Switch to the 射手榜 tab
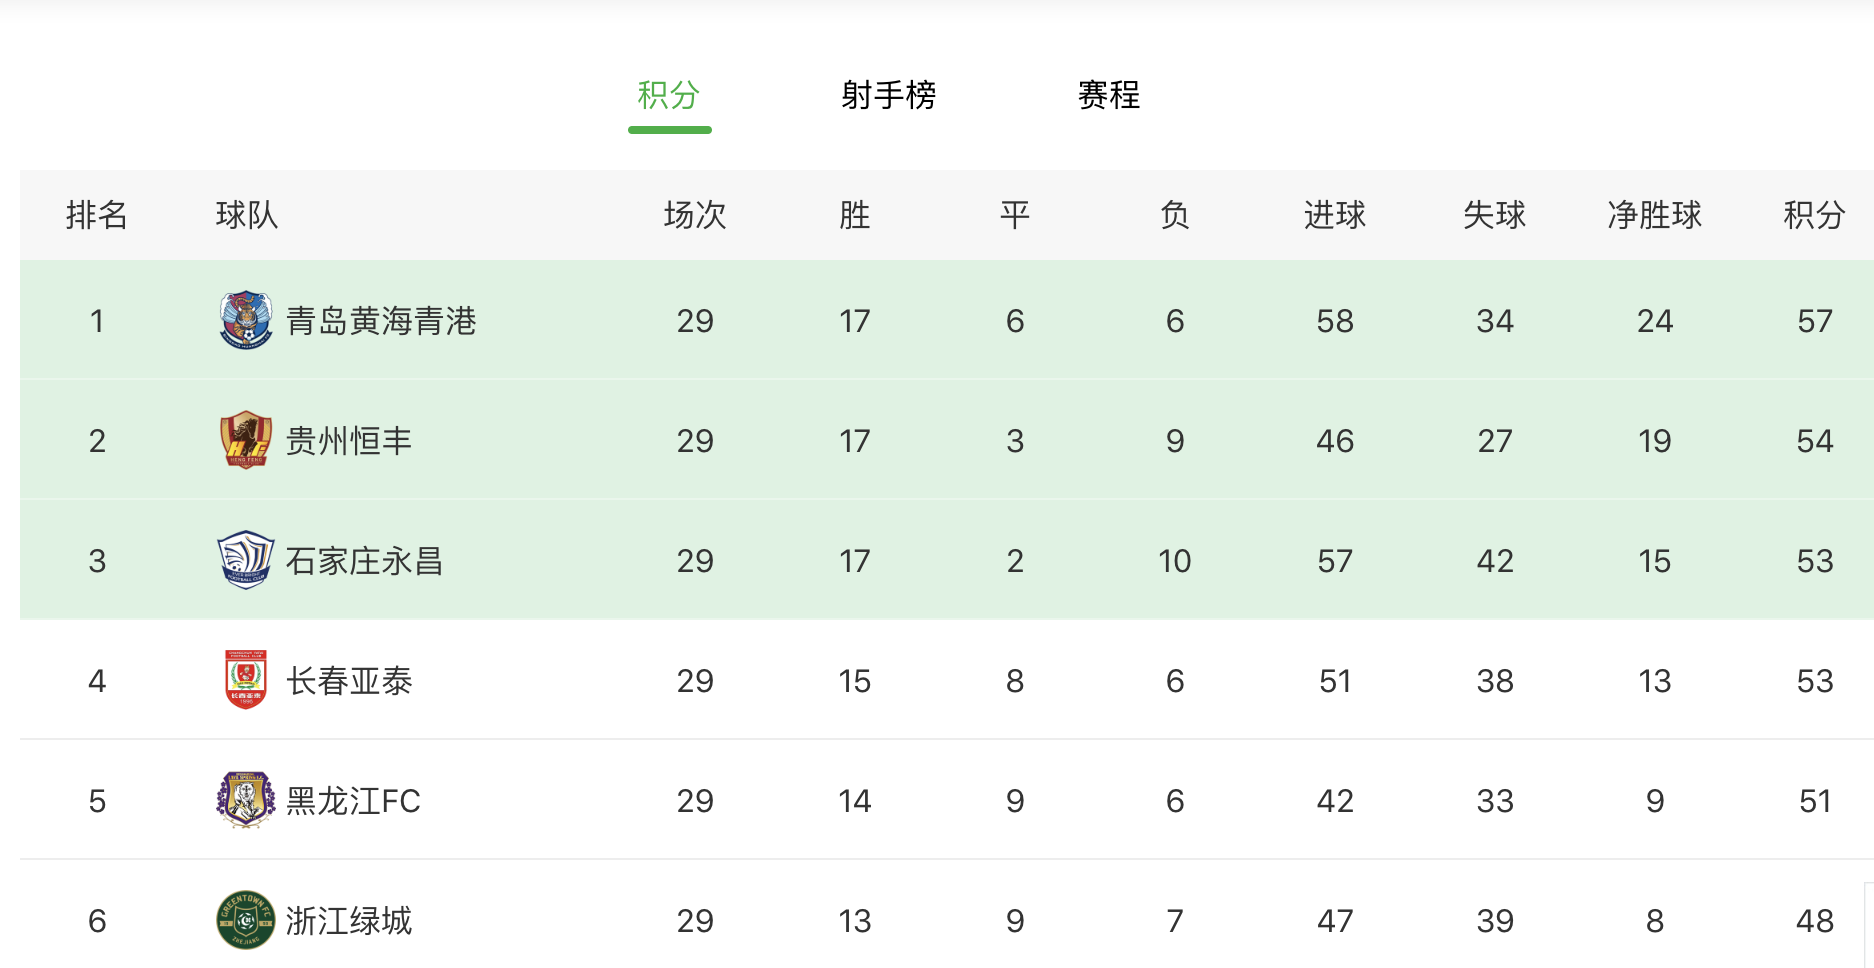The width and height of the screenshot is (1874, 968). pos(888,96)
